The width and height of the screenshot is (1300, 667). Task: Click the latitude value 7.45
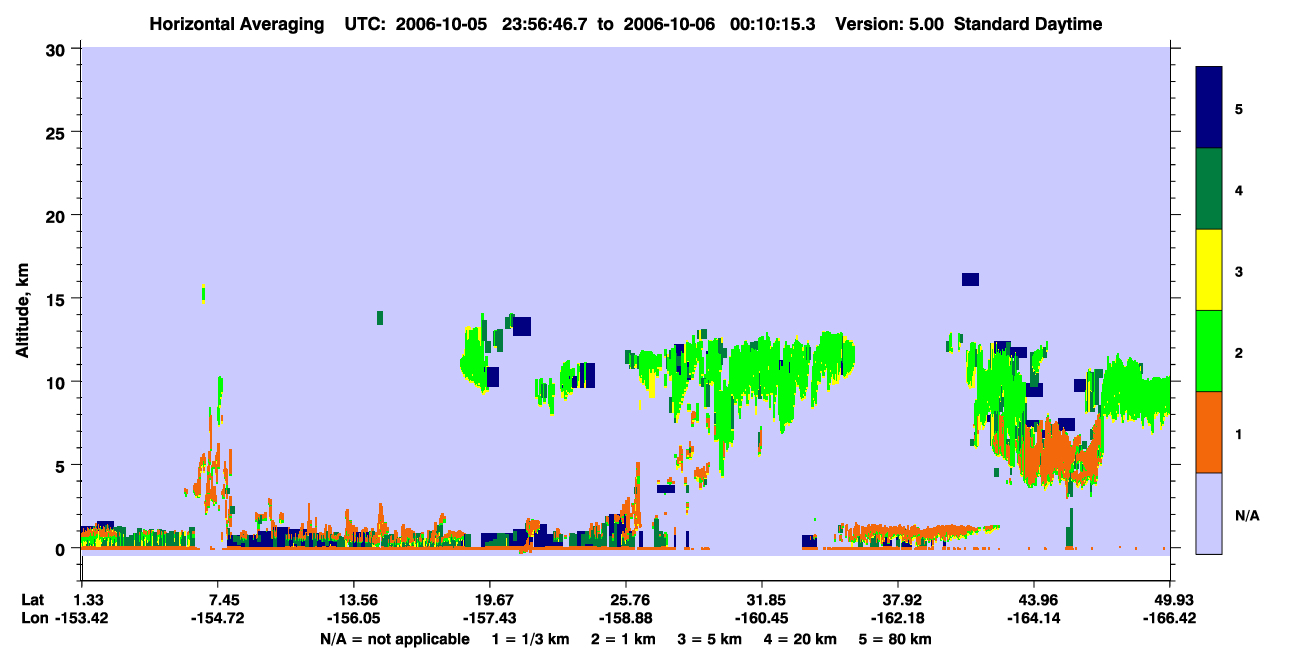[217, 600]
